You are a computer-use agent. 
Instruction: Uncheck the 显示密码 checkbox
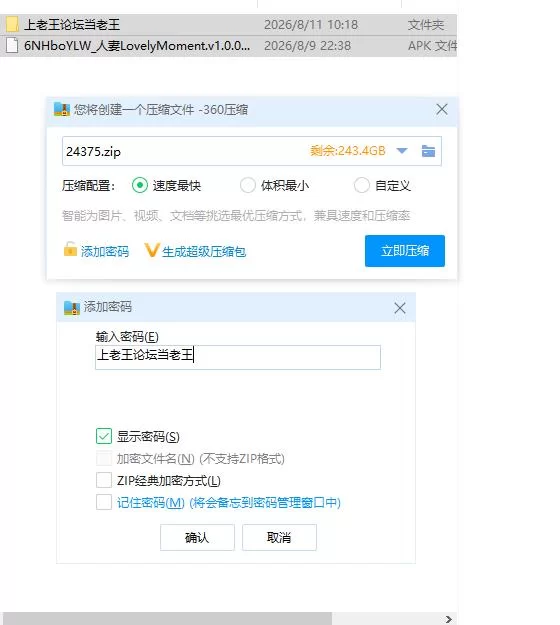coord(104,436)
